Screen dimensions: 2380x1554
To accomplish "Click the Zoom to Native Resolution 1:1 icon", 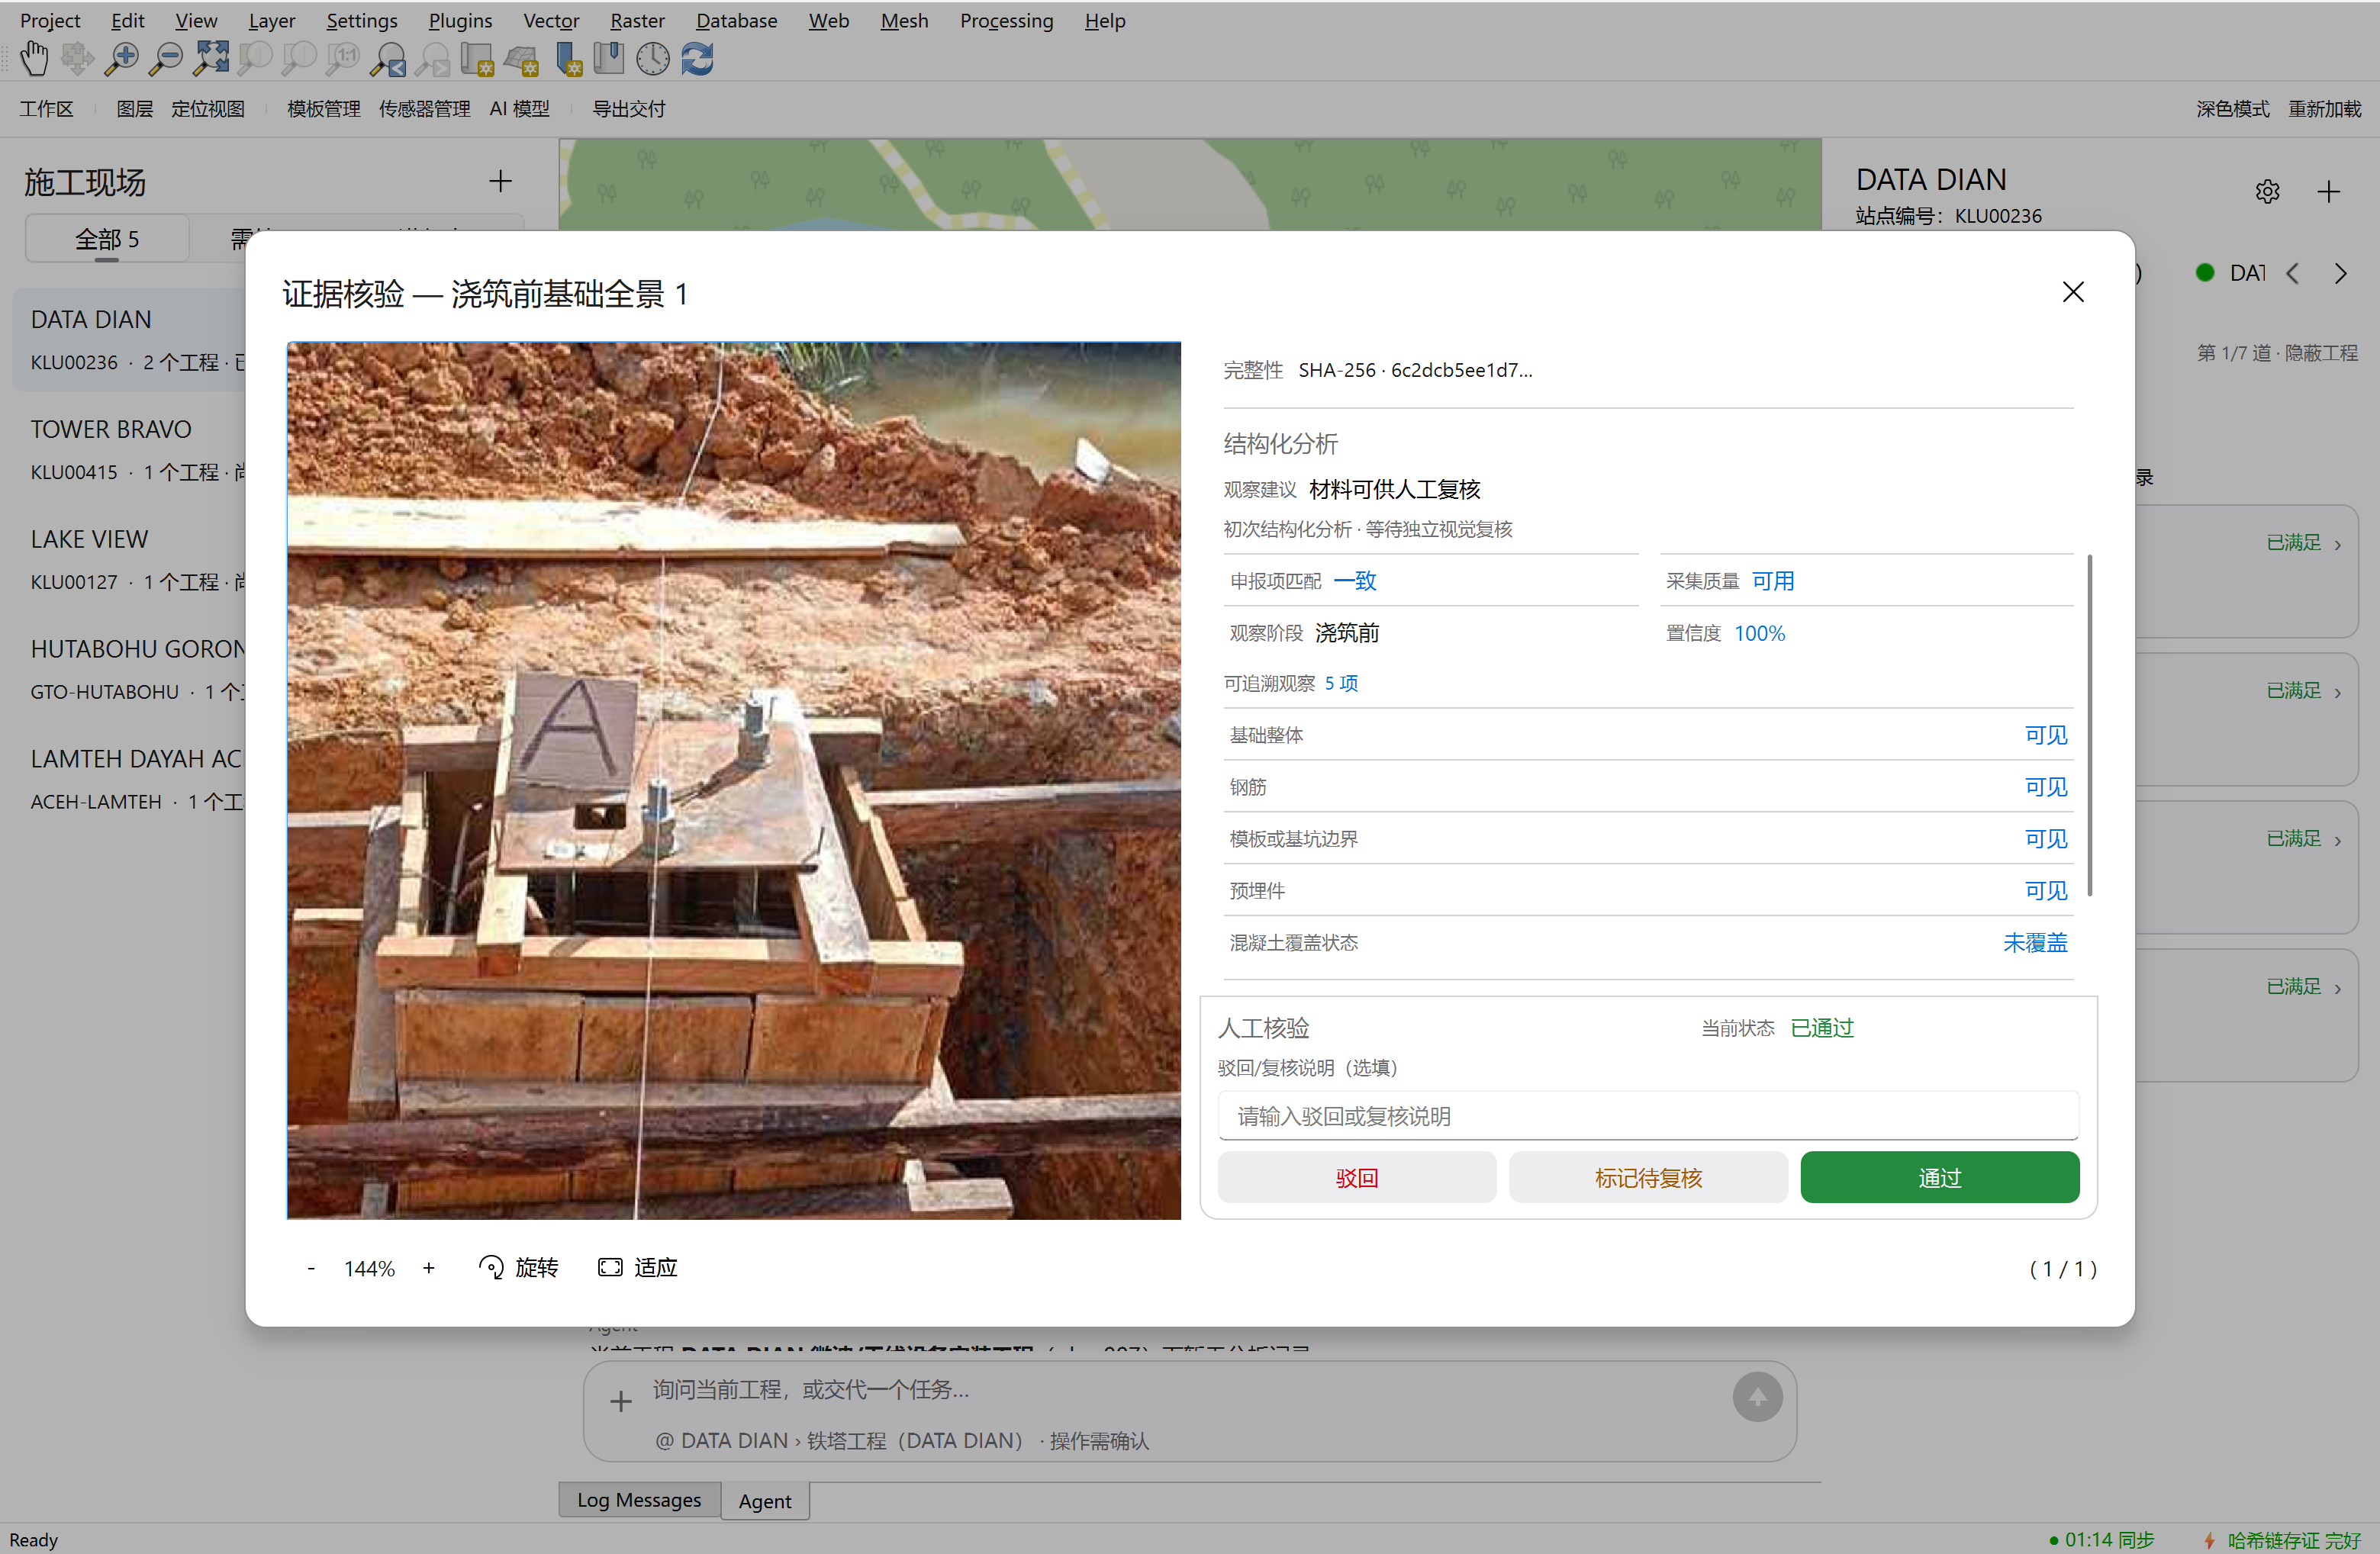I will [x=342, y=59].
